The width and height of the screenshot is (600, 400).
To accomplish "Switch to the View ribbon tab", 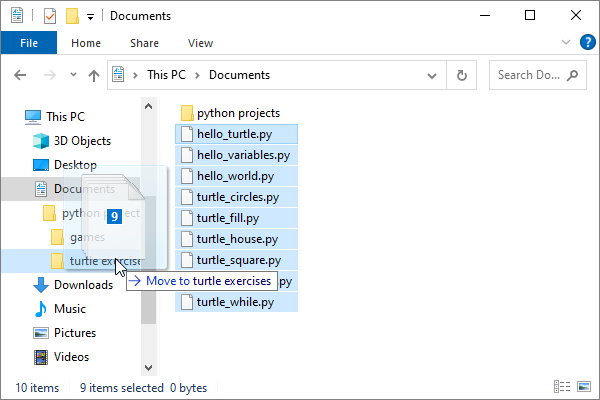I will 201,43.
